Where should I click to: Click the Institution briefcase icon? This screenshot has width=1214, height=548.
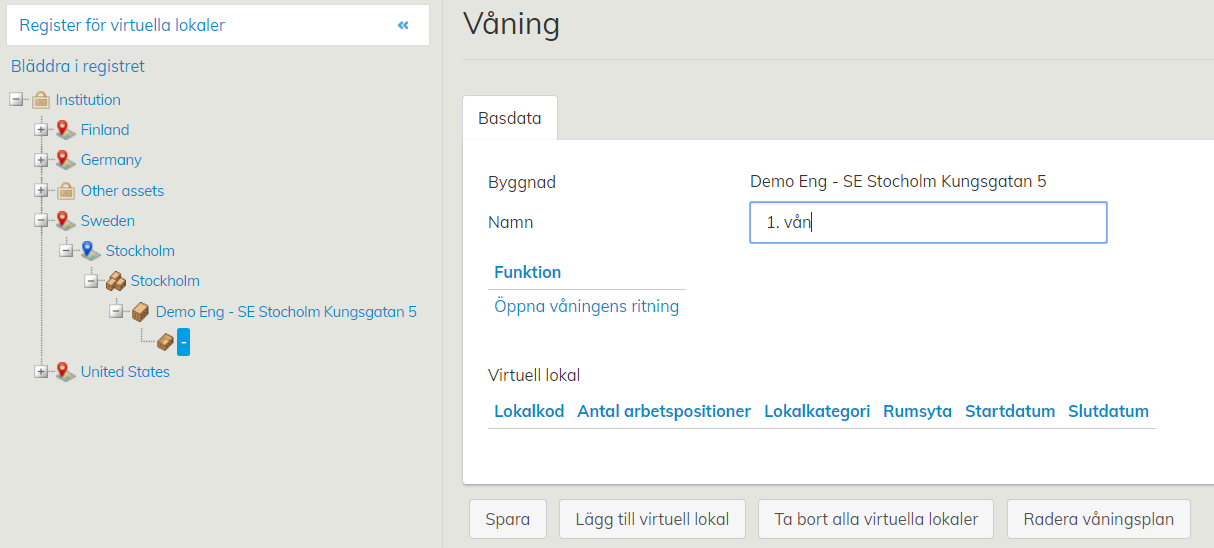[41, 100]
